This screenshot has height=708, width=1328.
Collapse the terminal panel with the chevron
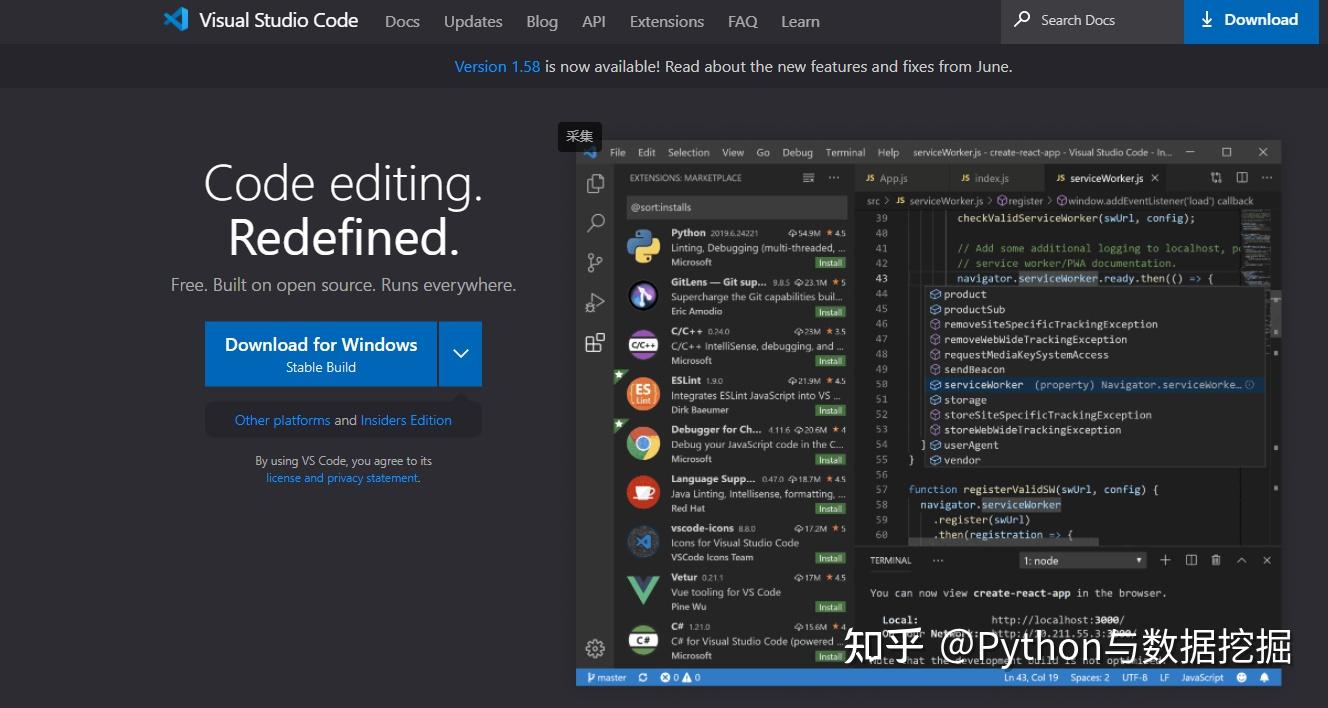1240,559
